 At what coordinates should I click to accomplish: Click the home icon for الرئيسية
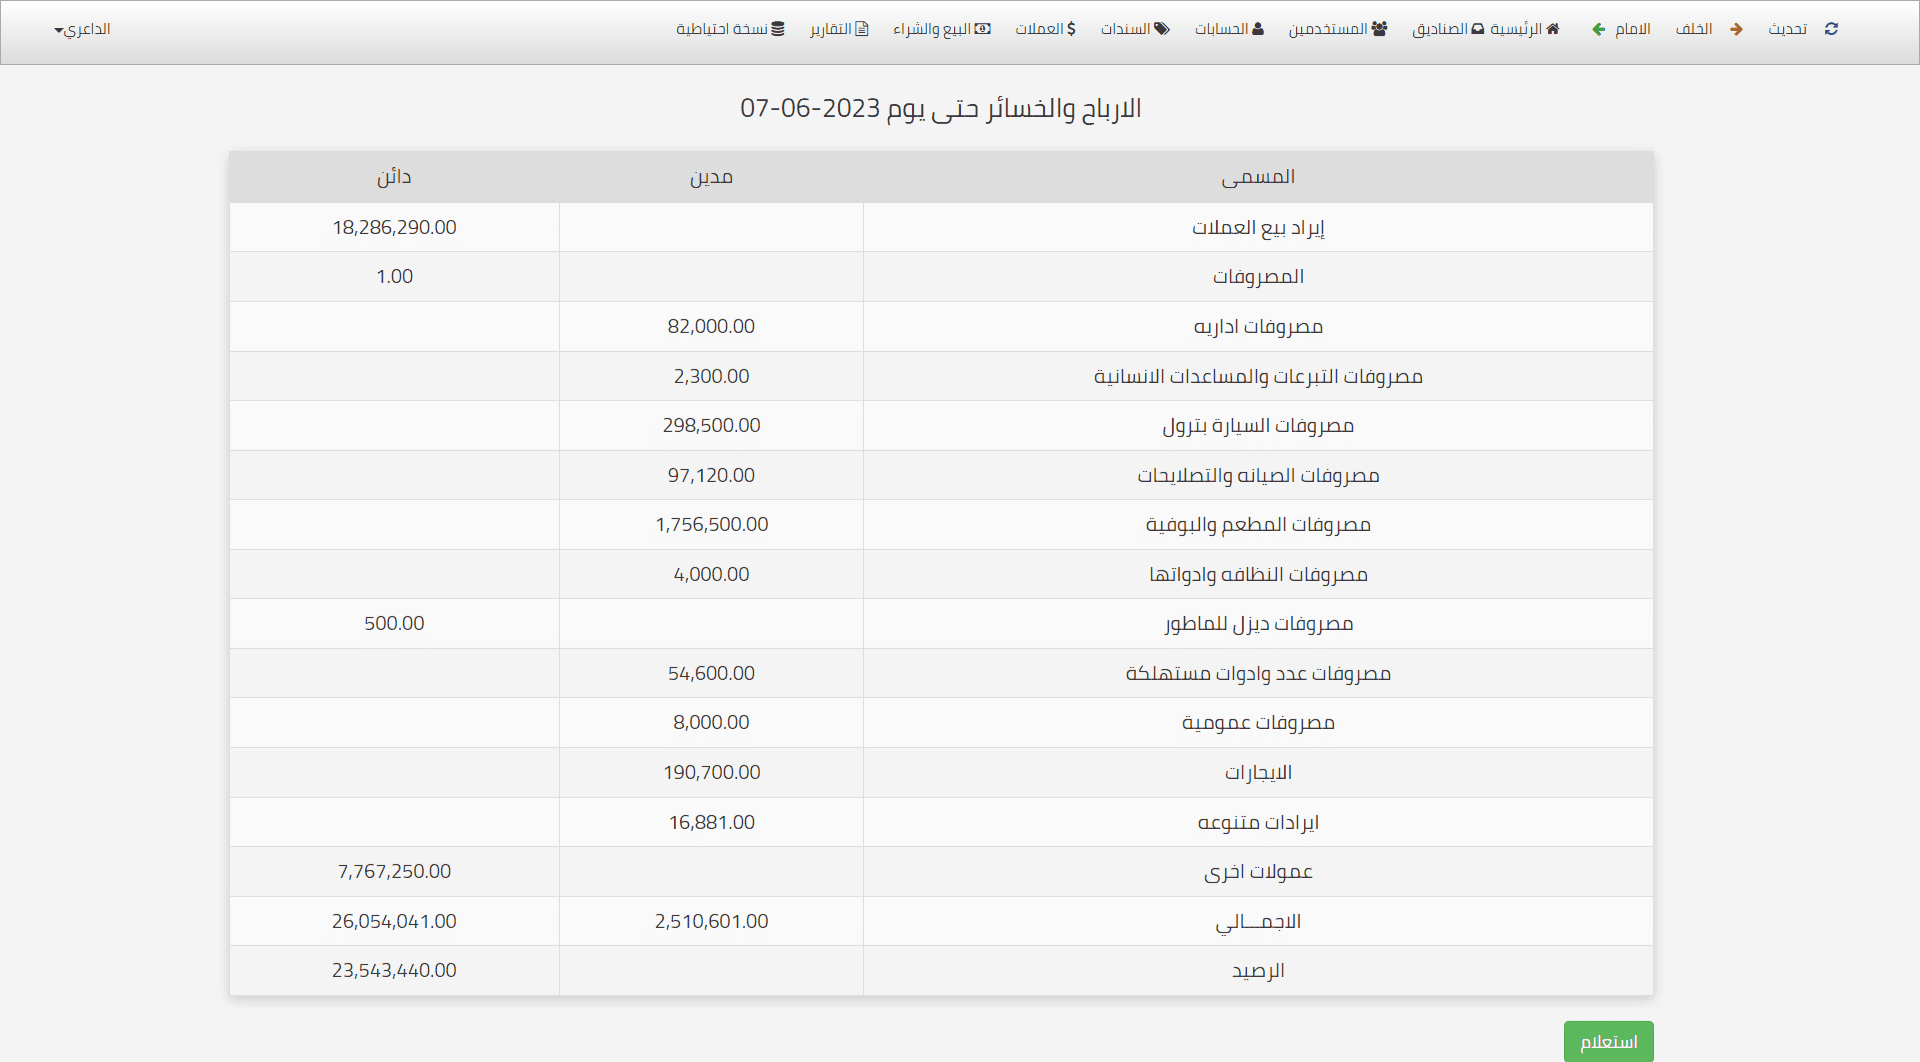click(x=1553, y=29)
